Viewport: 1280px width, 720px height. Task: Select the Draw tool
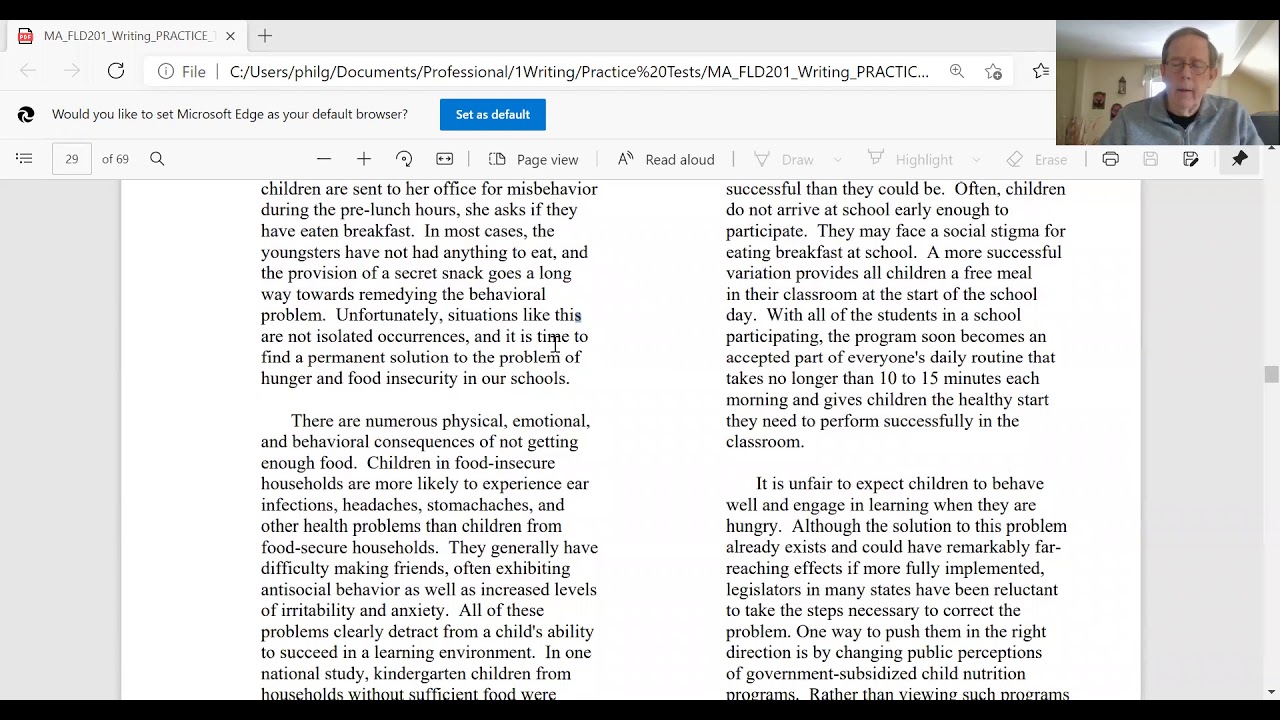pos(784,159)
